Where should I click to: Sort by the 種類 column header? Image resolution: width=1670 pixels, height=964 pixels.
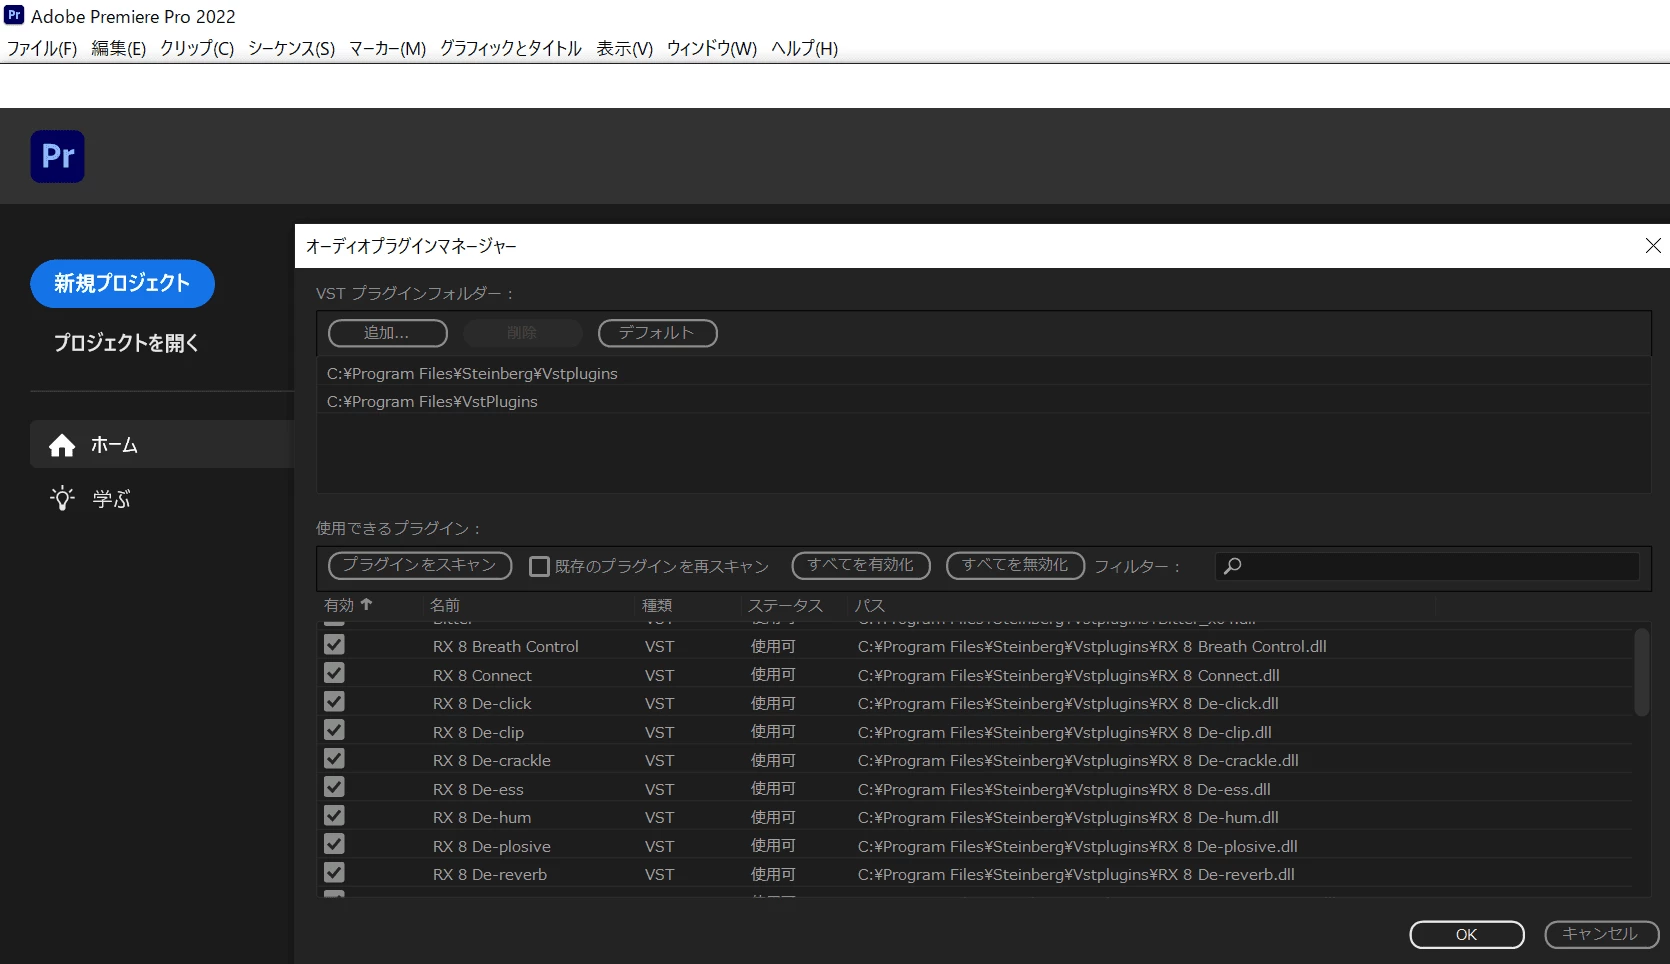click(x=657, y=605)
